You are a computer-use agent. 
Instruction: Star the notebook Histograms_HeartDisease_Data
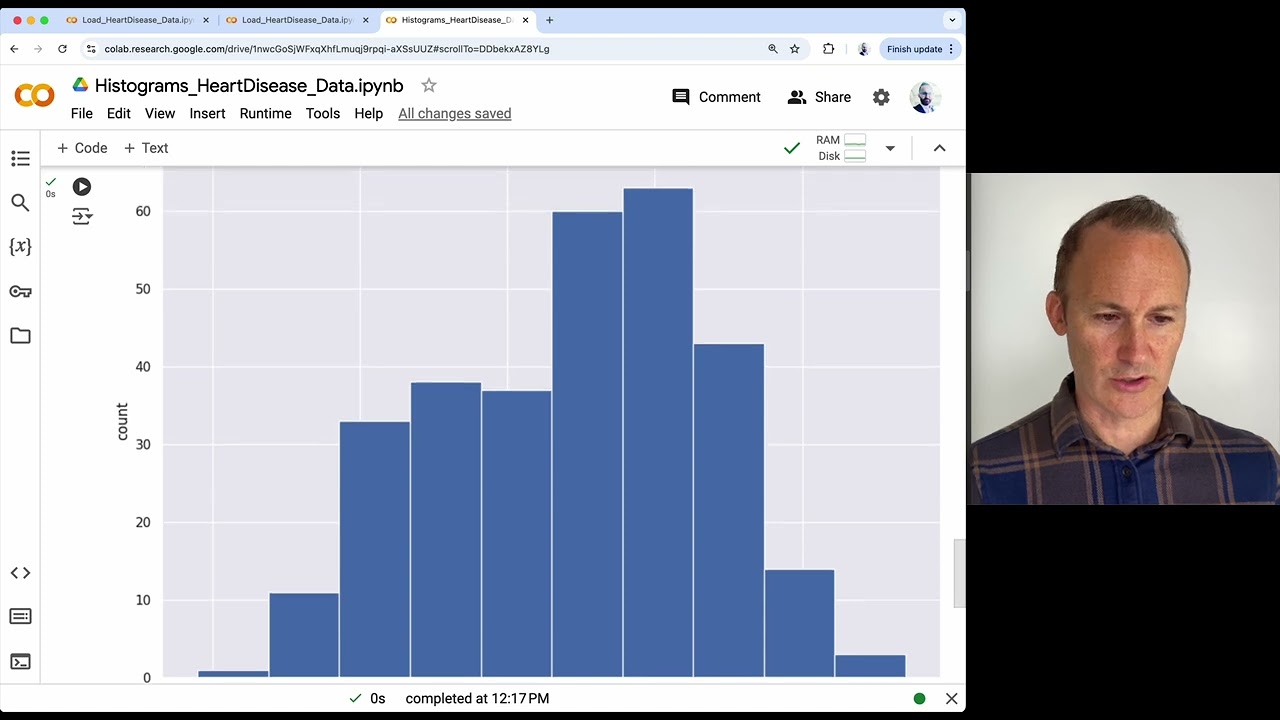[x=429, y=86]
